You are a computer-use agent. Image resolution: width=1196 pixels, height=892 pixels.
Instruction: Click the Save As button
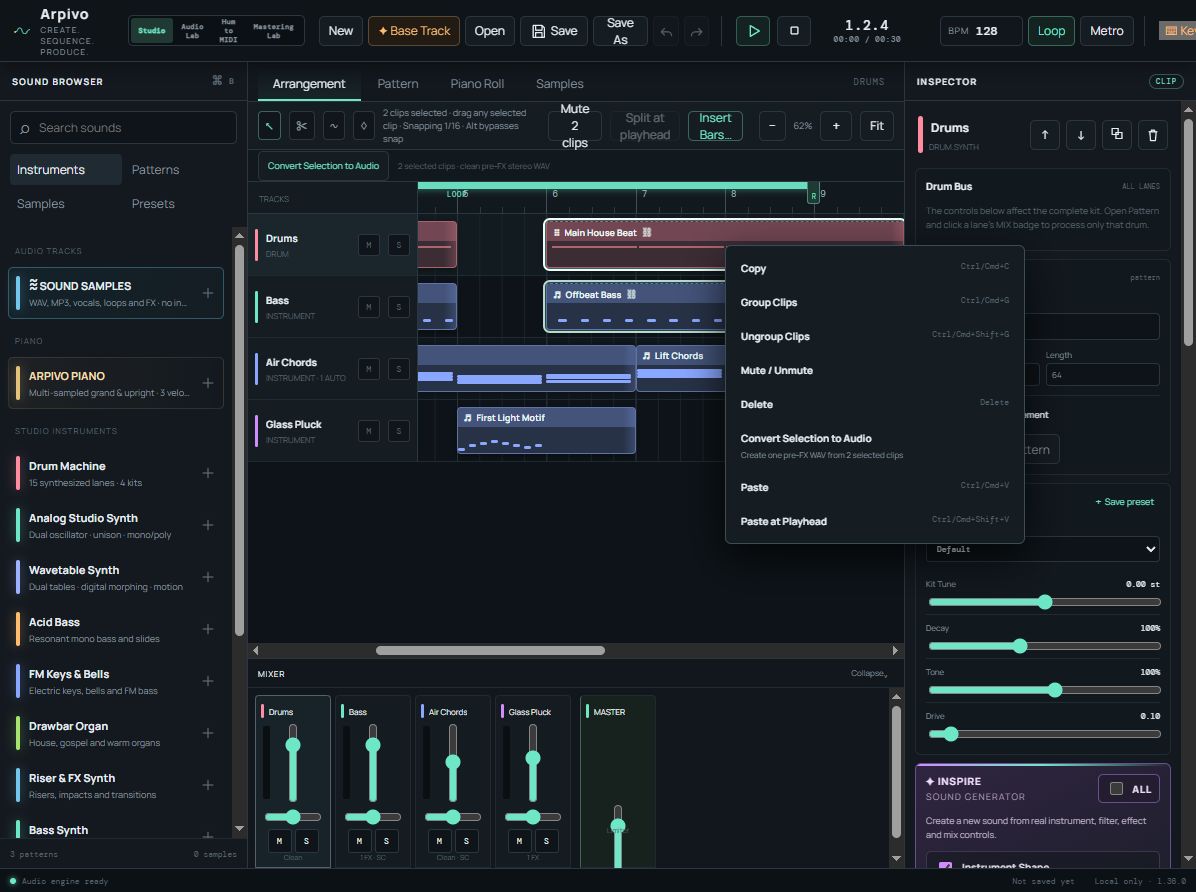tap(620, 31)
